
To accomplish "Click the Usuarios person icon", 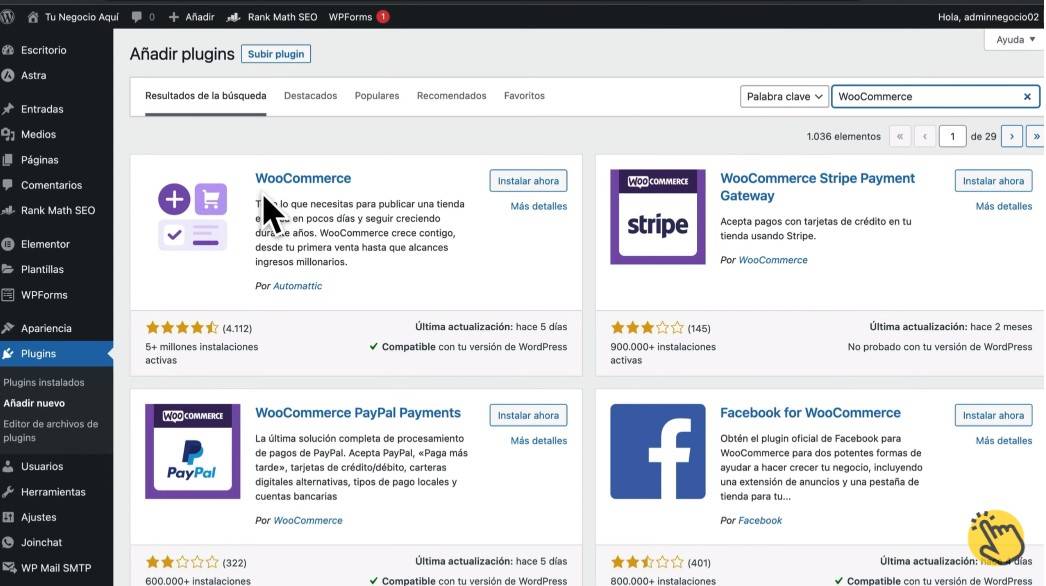I will [8, 467].
